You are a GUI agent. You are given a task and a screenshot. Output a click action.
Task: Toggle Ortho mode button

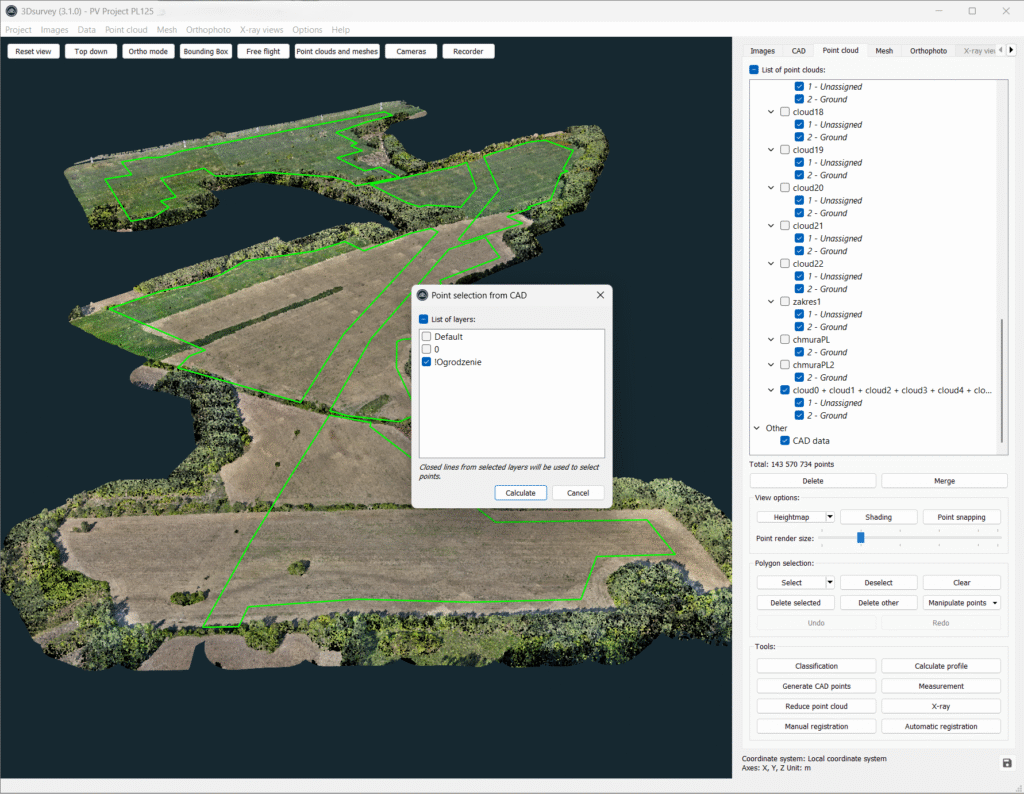148,52
